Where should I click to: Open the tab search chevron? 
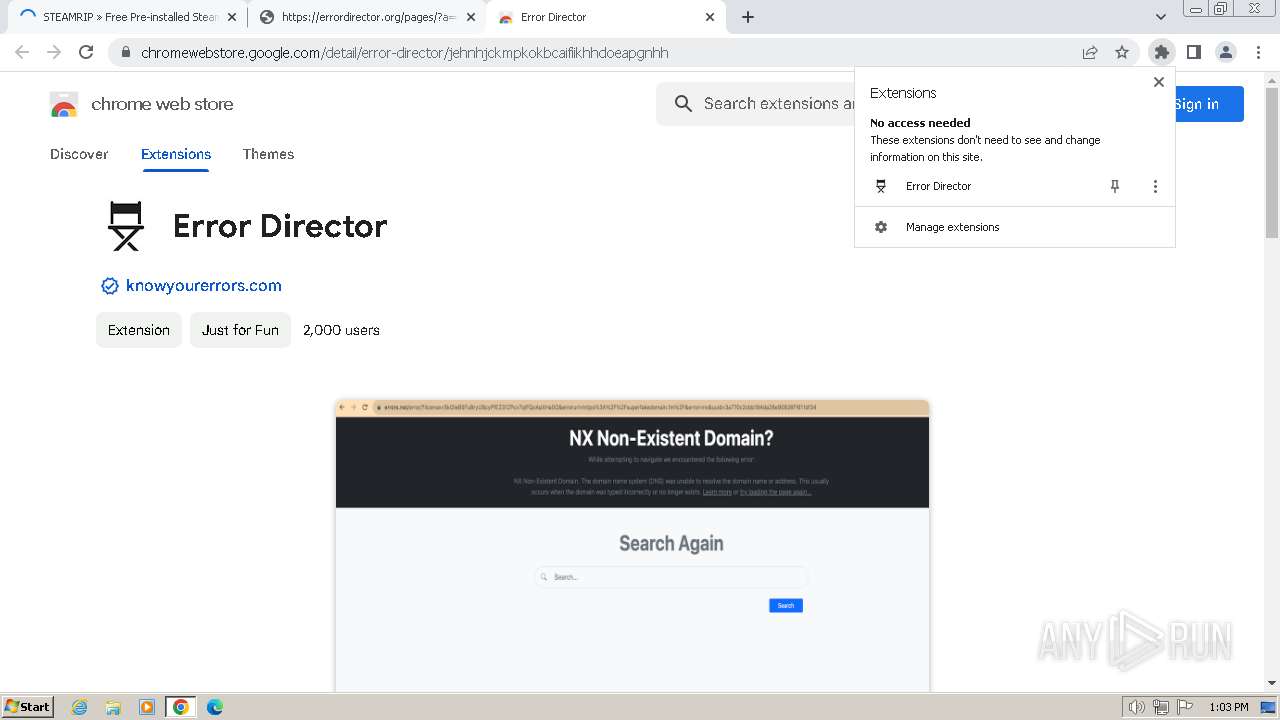(x=1160, y=17)
